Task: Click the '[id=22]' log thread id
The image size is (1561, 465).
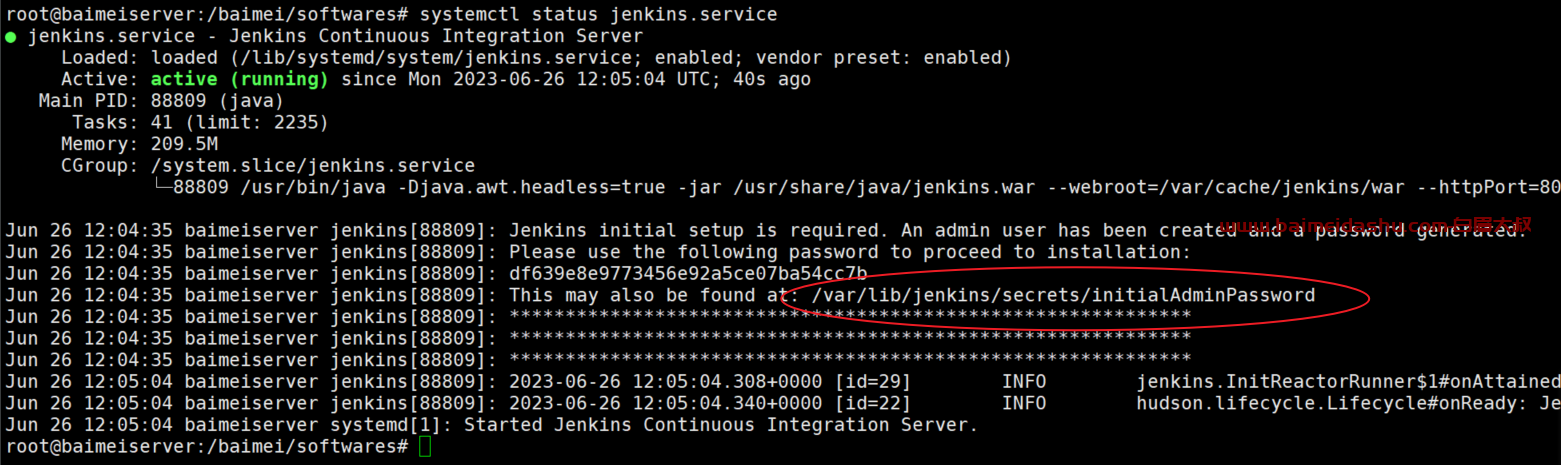Action: (872, 404)
